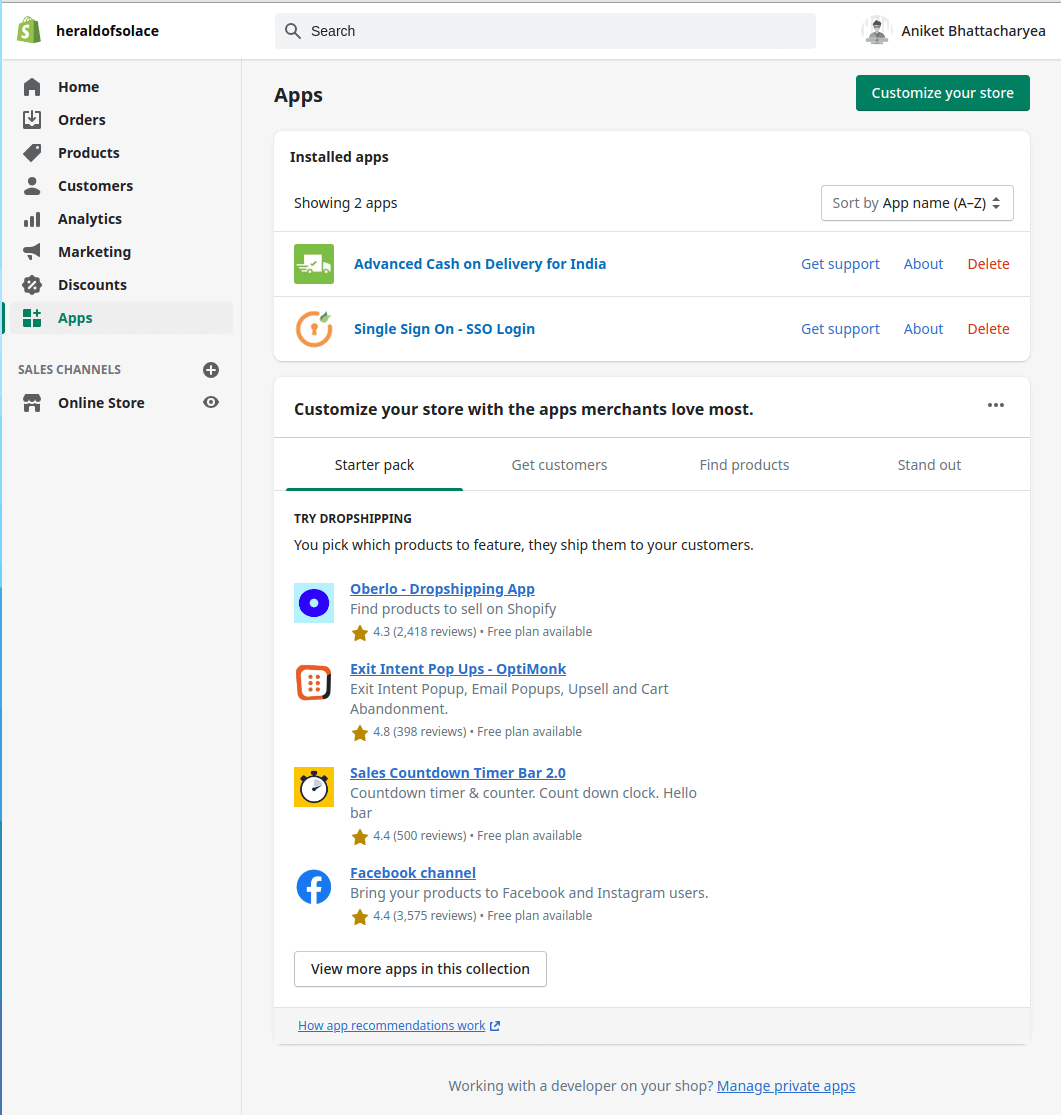
Task: Open the Facebook channel link
Action: click(413, 873)
